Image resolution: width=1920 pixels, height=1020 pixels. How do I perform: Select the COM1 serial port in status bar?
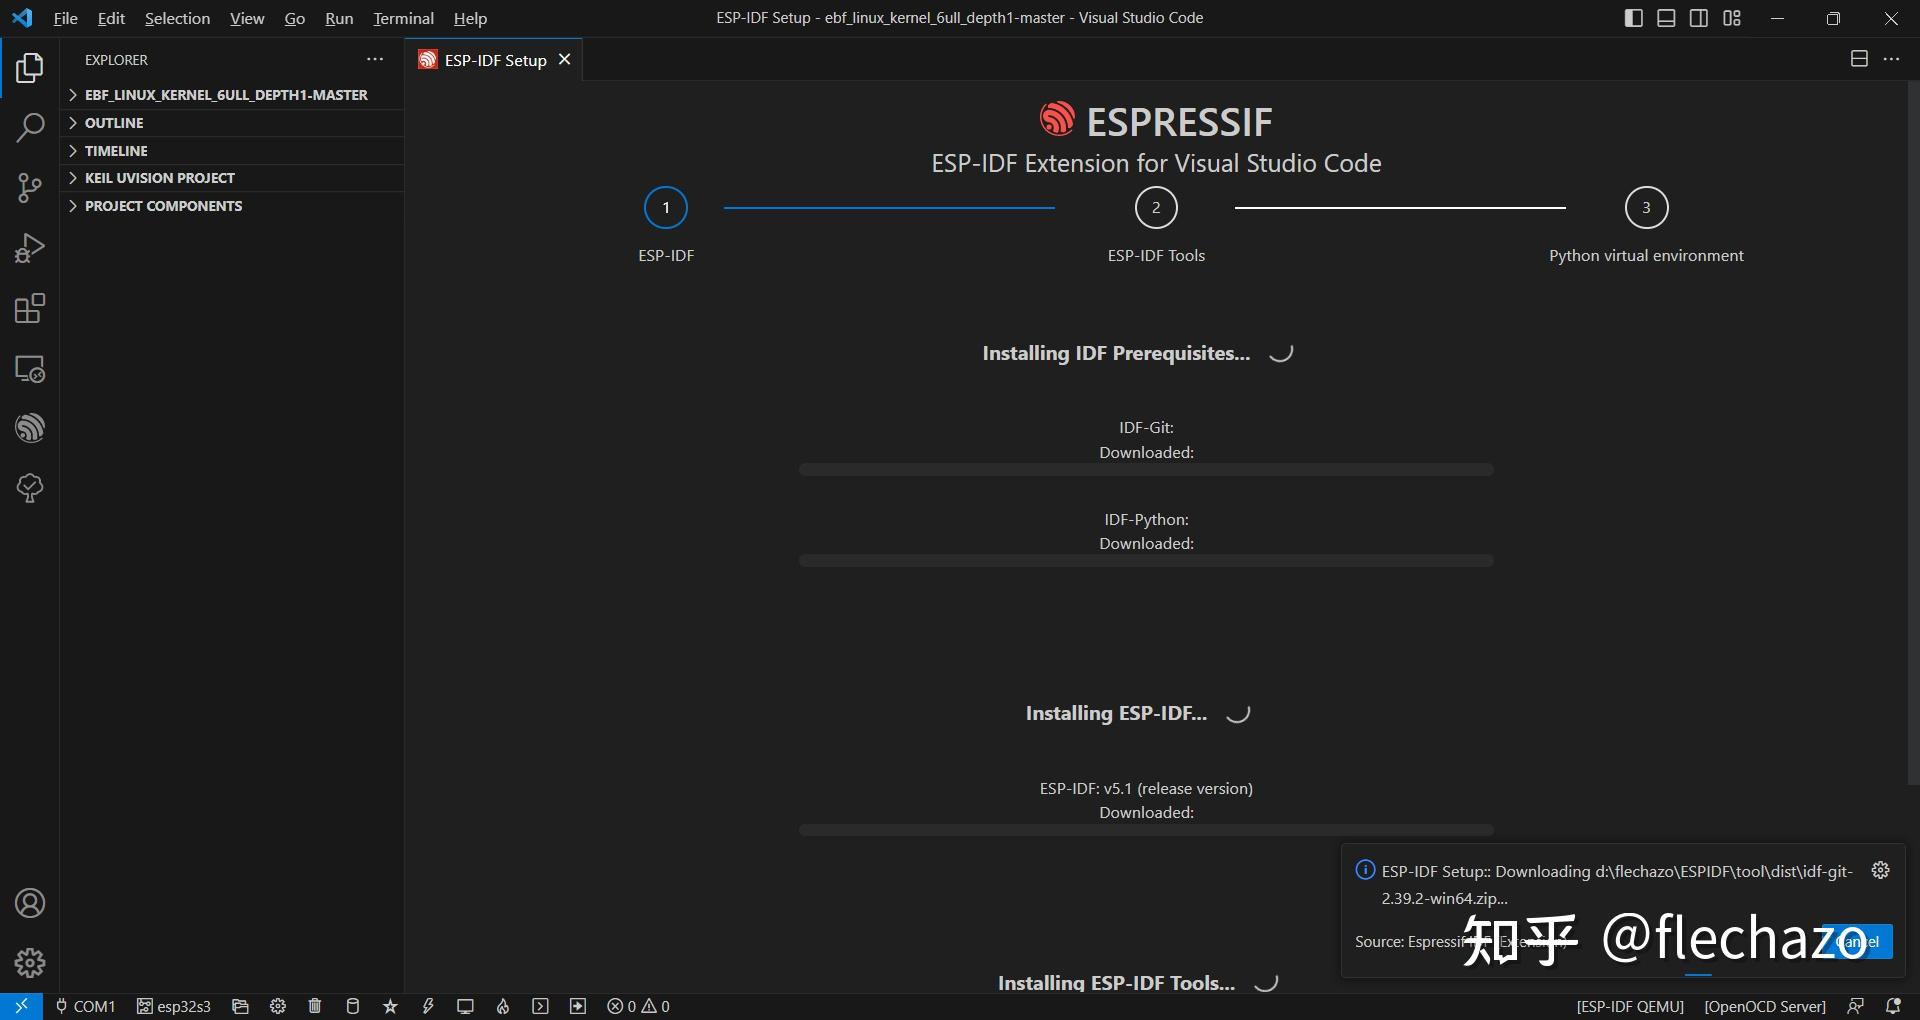point(86,1006)
